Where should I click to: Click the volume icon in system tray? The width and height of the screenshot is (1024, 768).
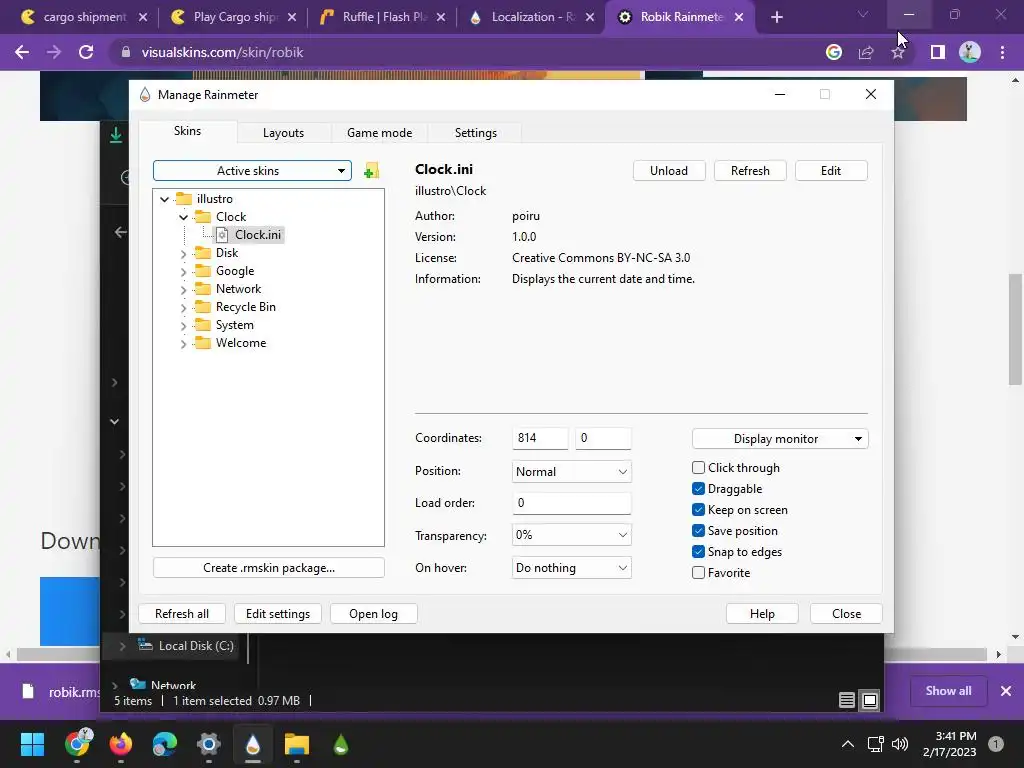point(900,744)
